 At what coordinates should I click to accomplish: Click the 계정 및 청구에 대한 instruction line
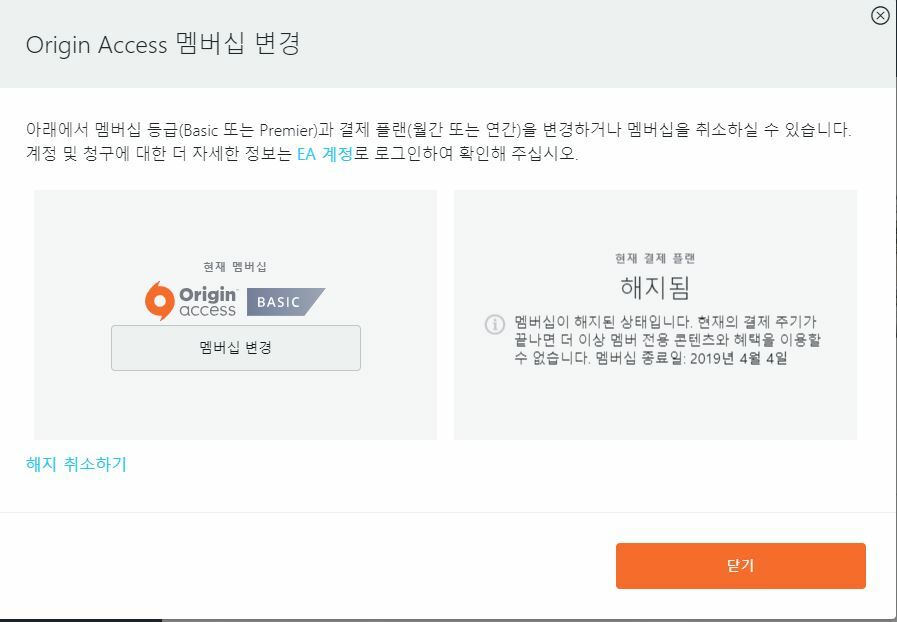point(302,154)
